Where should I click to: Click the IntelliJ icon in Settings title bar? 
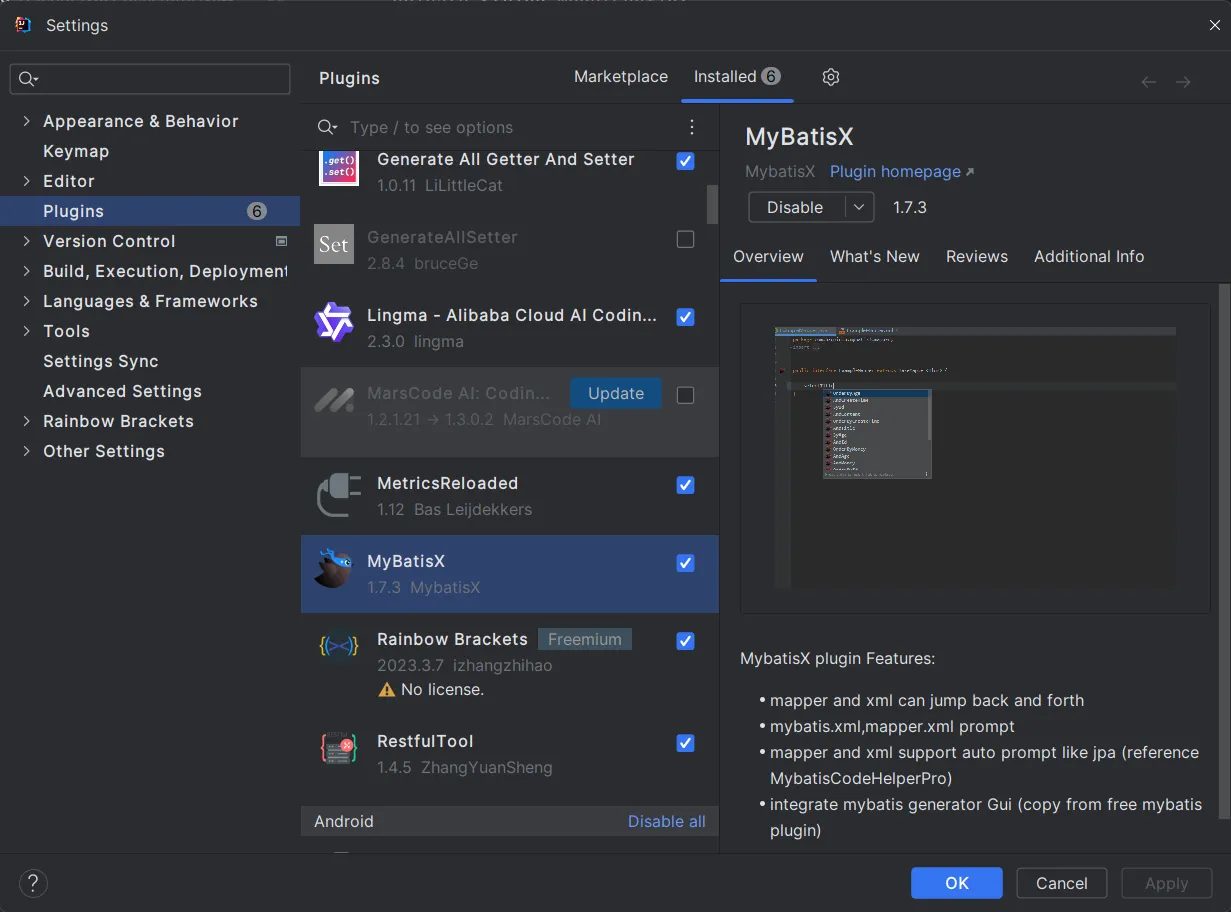click(x=23, y=25)
